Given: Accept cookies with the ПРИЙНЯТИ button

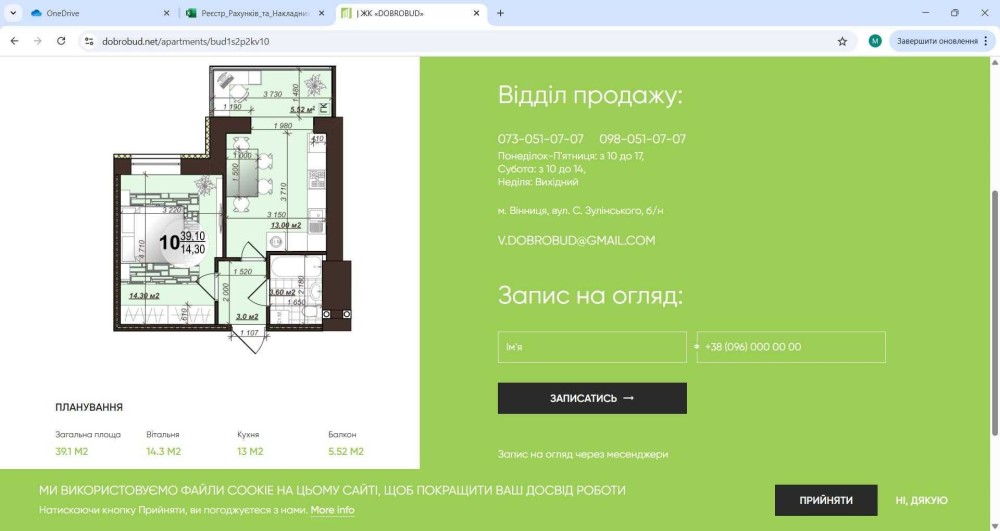Looking at the screenshot, I should [x=826, y=499].
